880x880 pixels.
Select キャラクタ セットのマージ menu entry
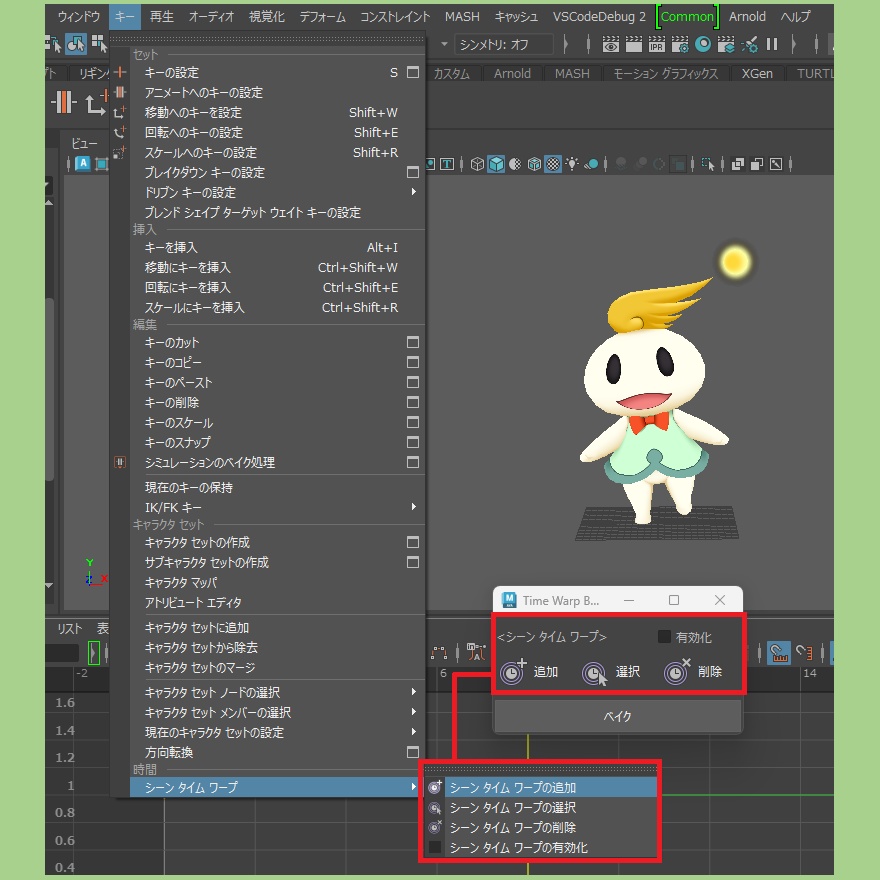277,667
